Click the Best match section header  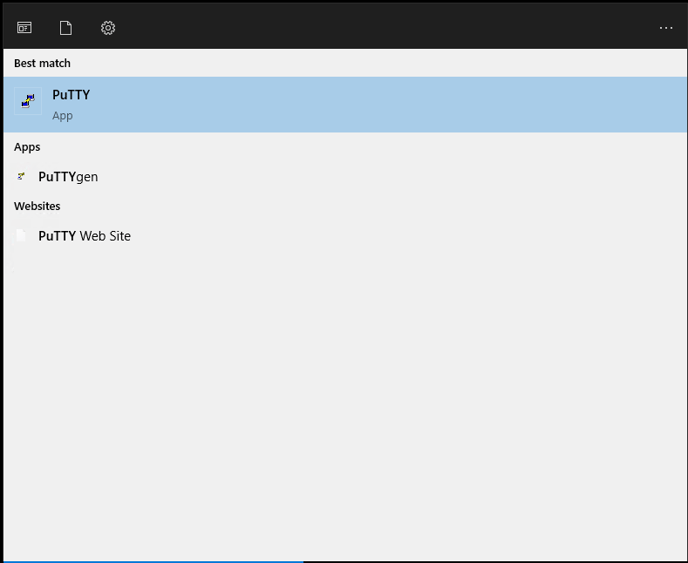click(x=42, y=63)
